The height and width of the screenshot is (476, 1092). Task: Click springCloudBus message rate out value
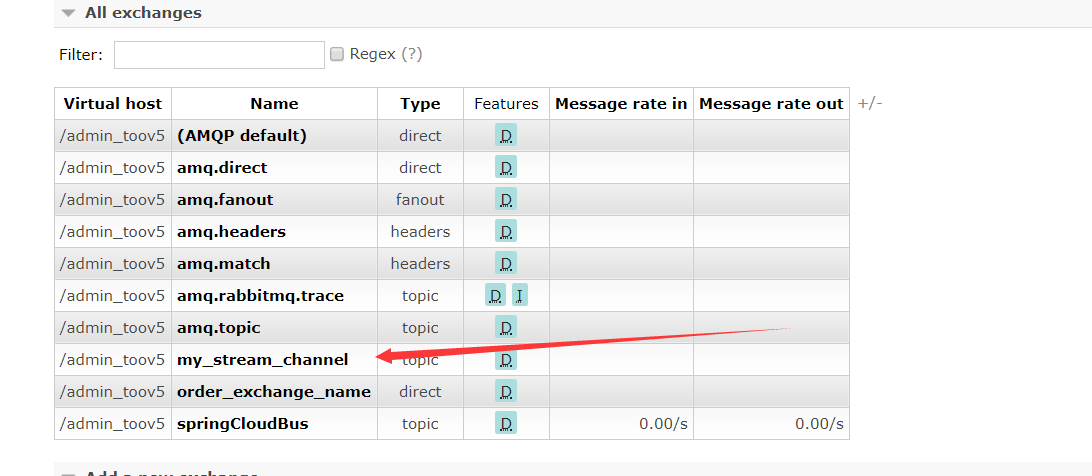[x=819, y=424]
